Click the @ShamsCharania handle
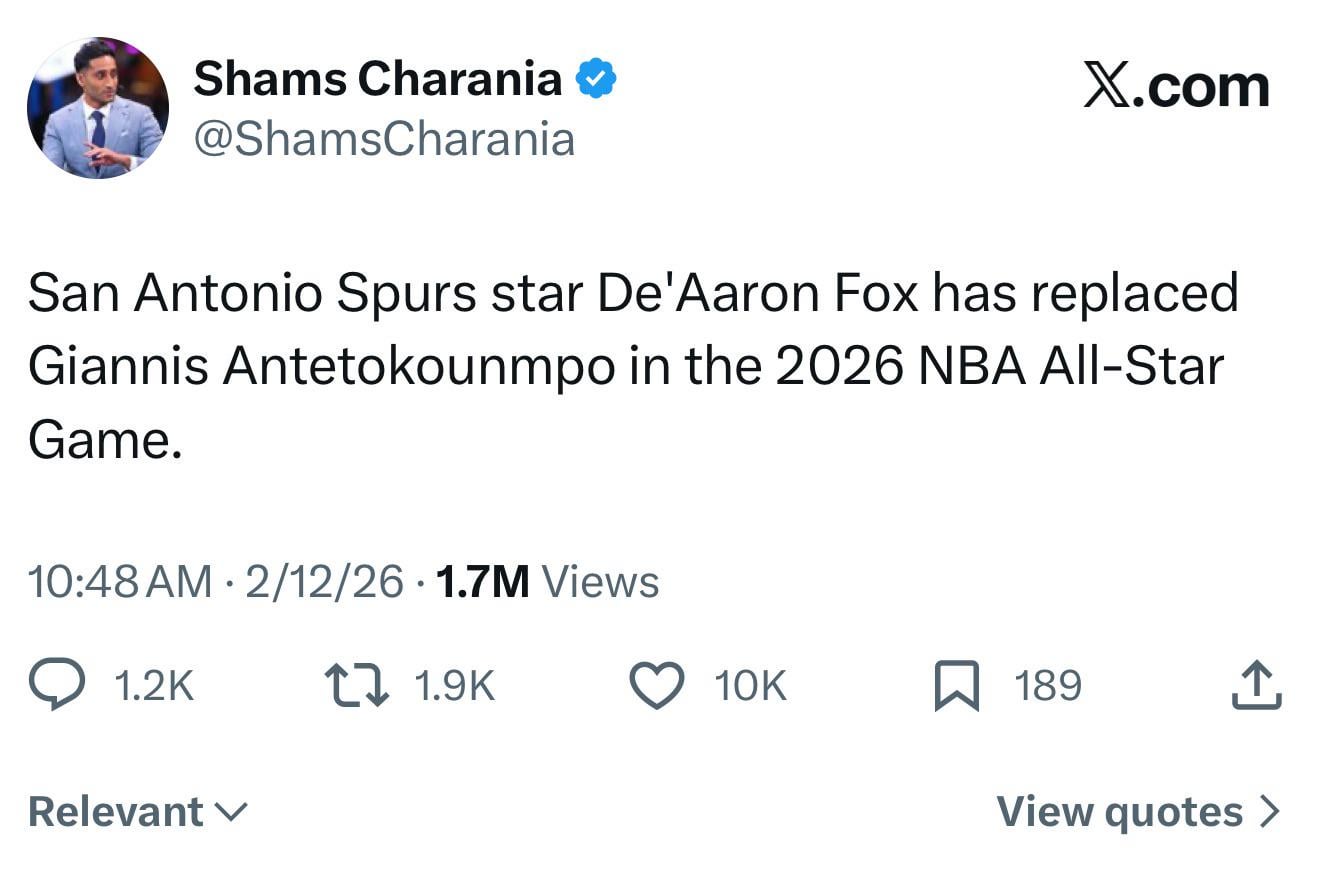This screenshot has width=1320, height=882. pyautogui.click(x=383, y=138)
